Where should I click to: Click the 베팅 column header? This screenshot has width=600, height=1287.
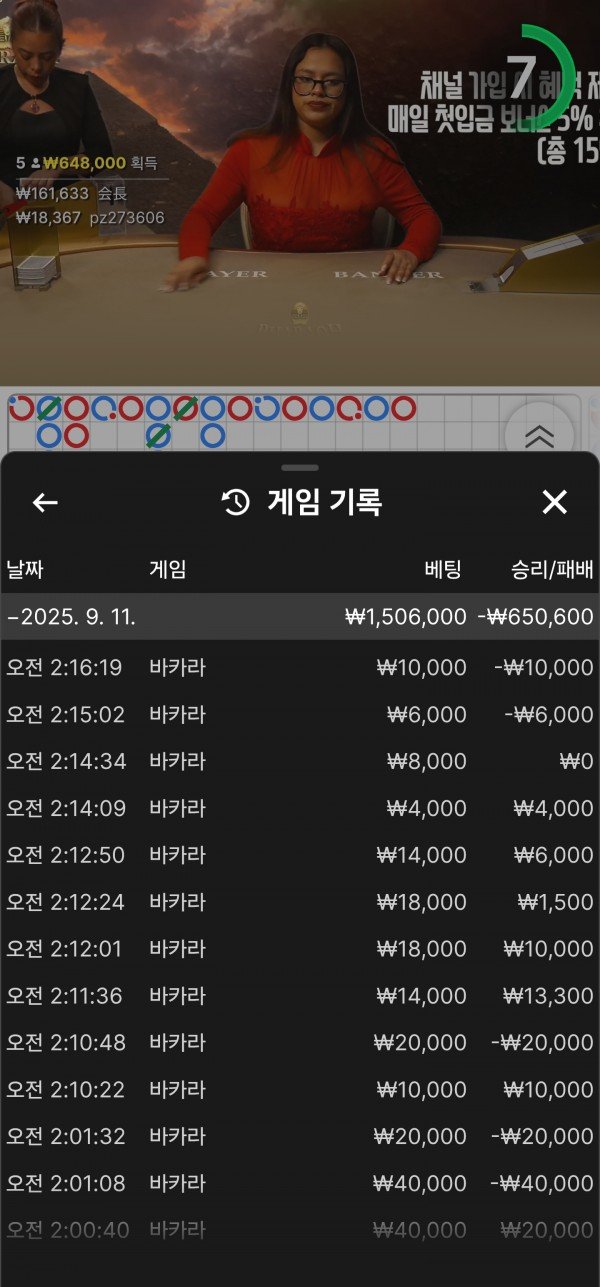(x=441, y=569)
